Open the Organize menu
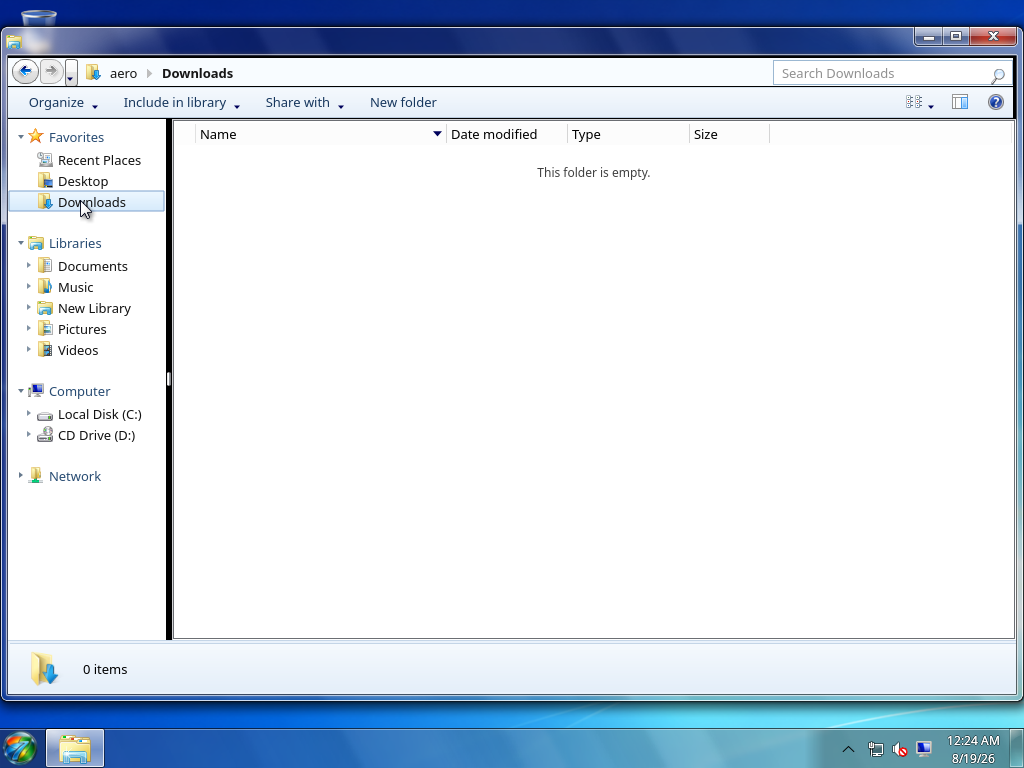The image size is (1024, 768). [x=63, y=103]
